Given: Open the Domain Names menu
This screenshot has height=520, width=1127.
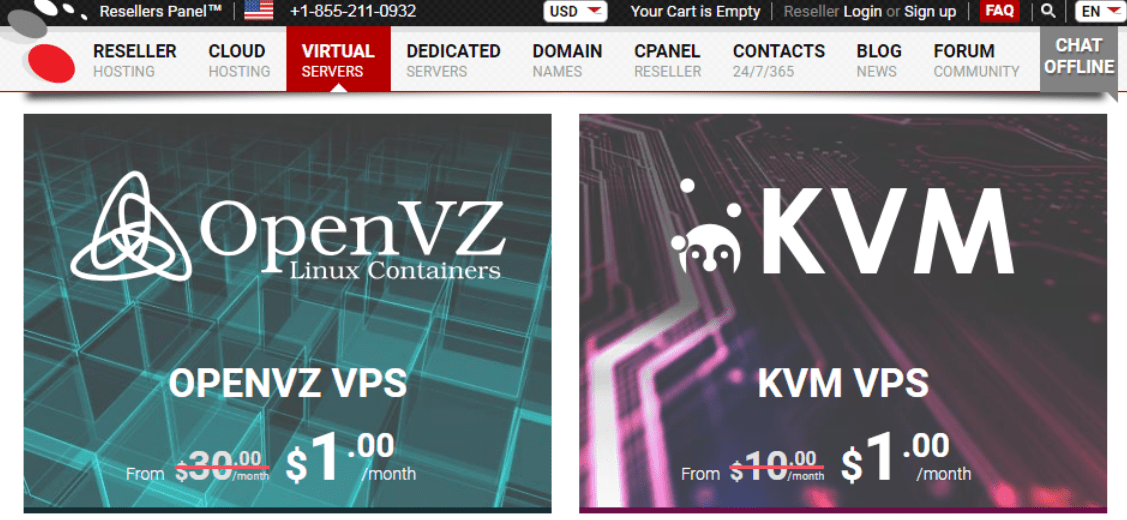Looking at the screenshot, I should point(567,60).
